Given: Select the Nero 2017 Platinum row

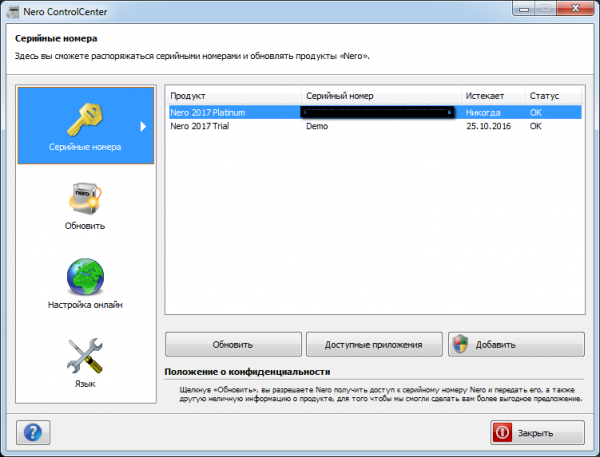Looking at the screenshot, I should point(375,113).
